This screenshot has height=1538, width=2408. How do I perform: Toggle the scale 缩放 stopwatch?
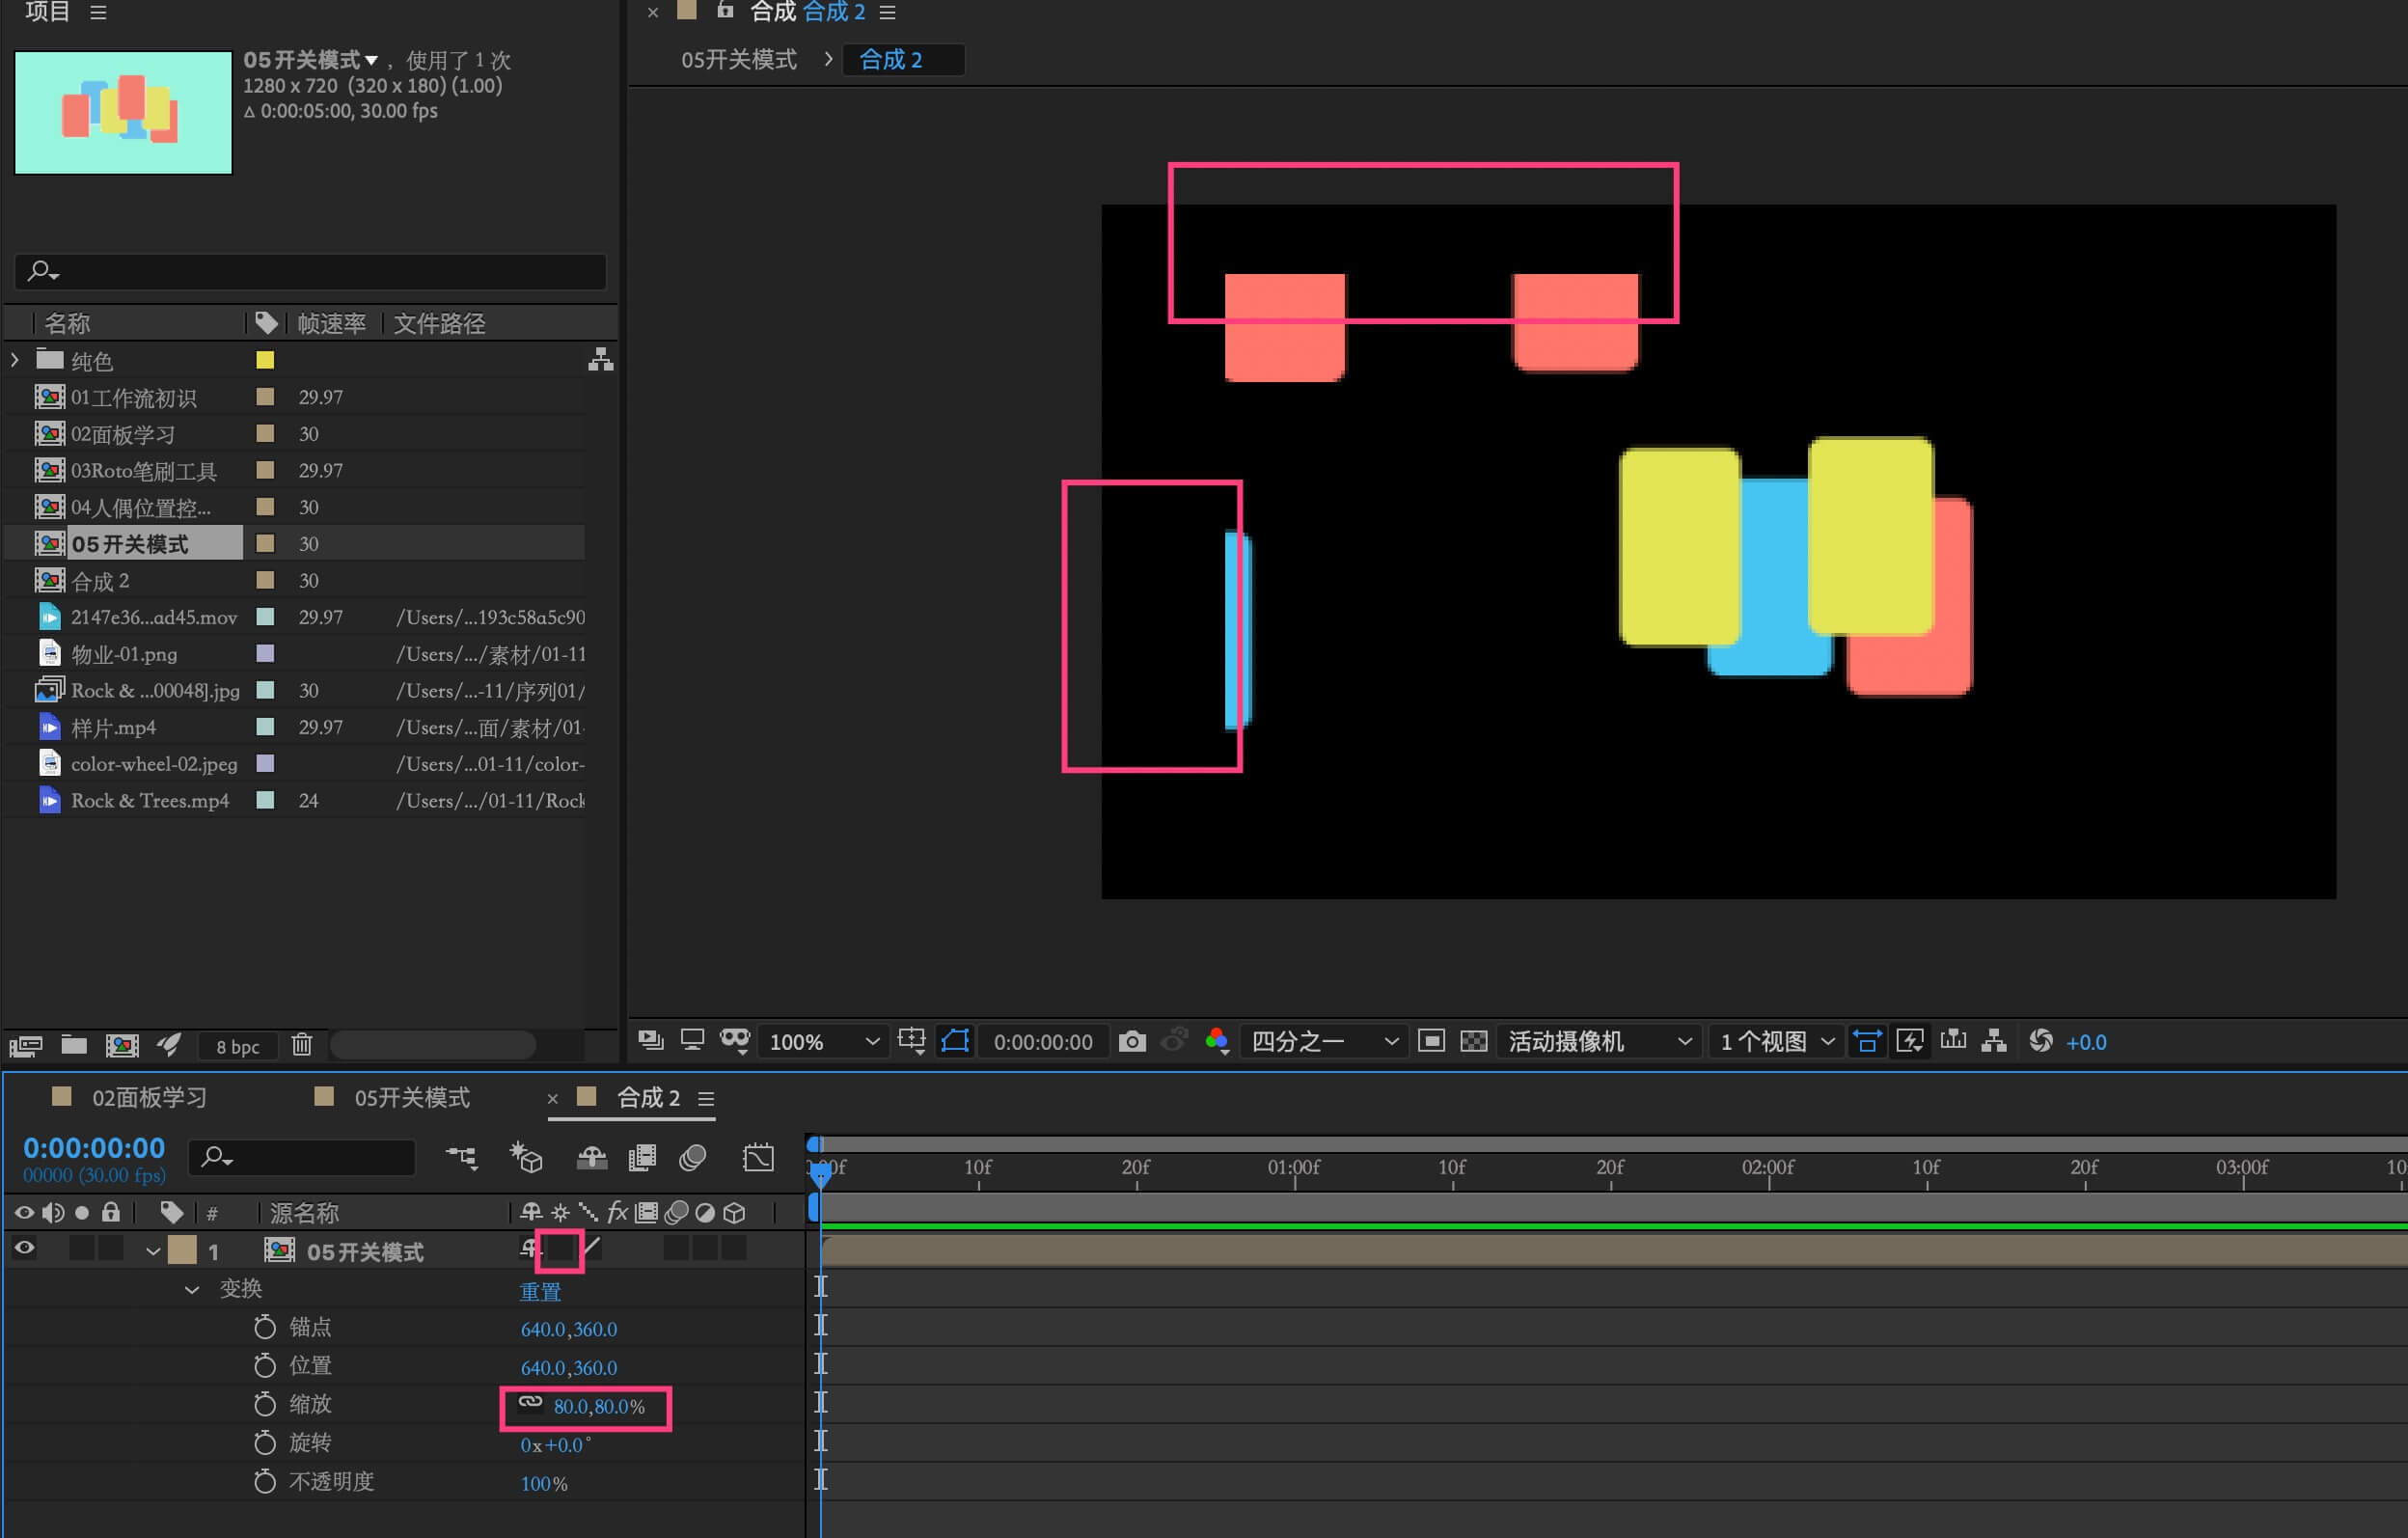pos(264,1405)
